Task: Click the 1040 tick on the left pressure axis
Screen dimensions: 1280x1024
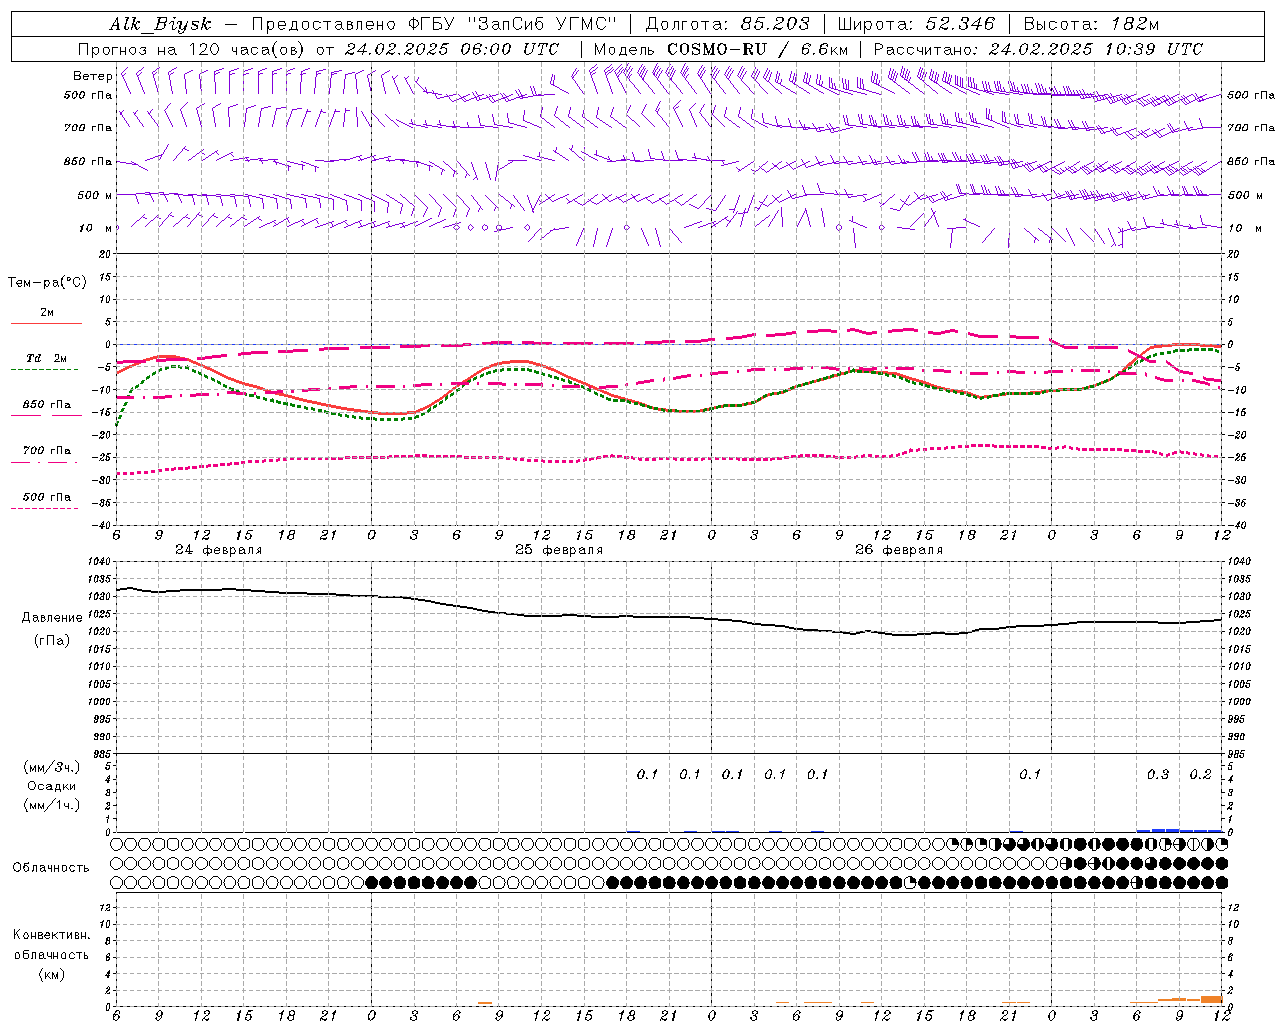Action: (x=100, y=562)
